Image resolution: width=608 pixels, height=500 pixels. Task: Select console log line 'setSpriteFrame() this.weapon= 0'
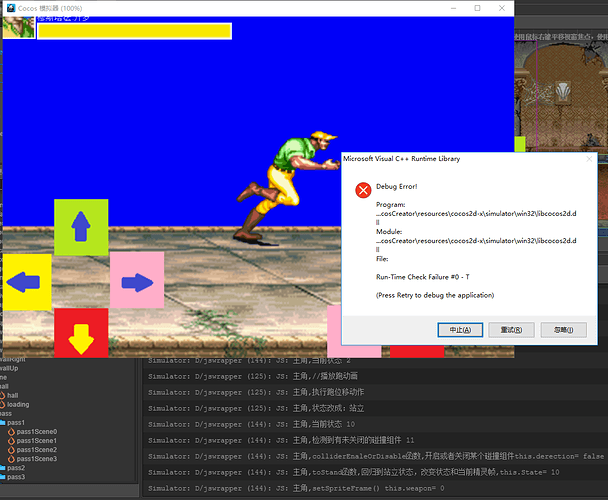[x=375, y=488]
